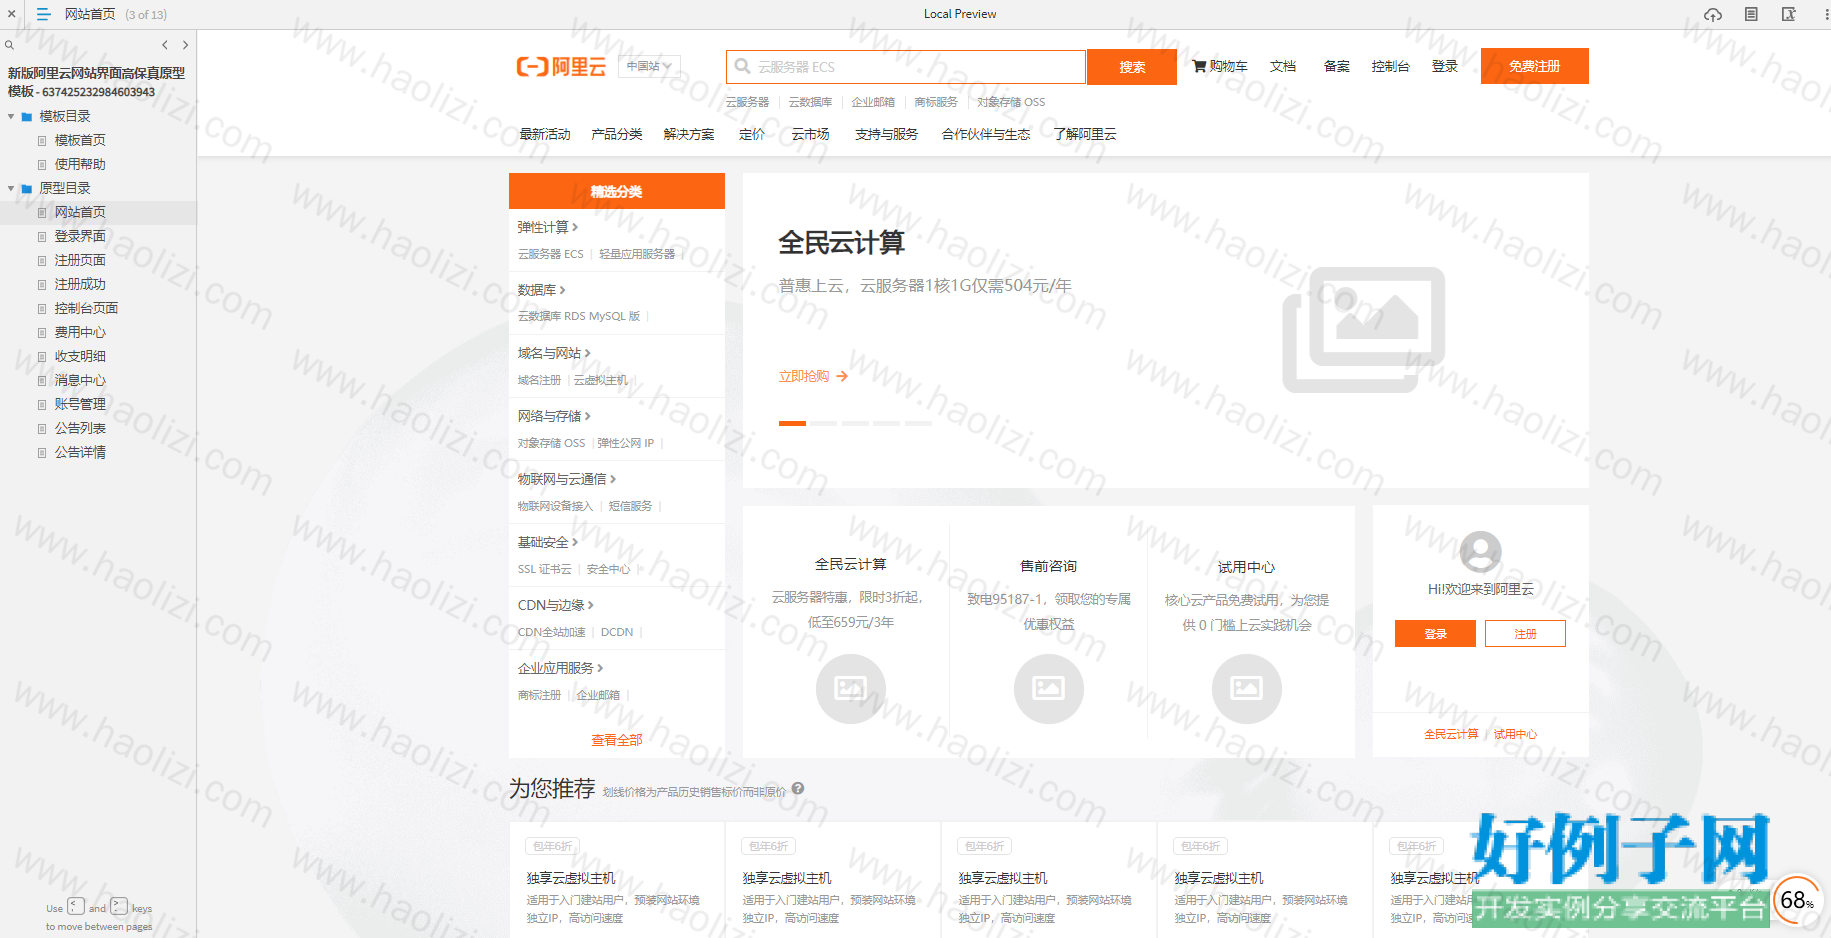This screenshot has width=1831, height=938.
Task: Open the 解决方案 nav menu
Action: (x=689, y=134)
